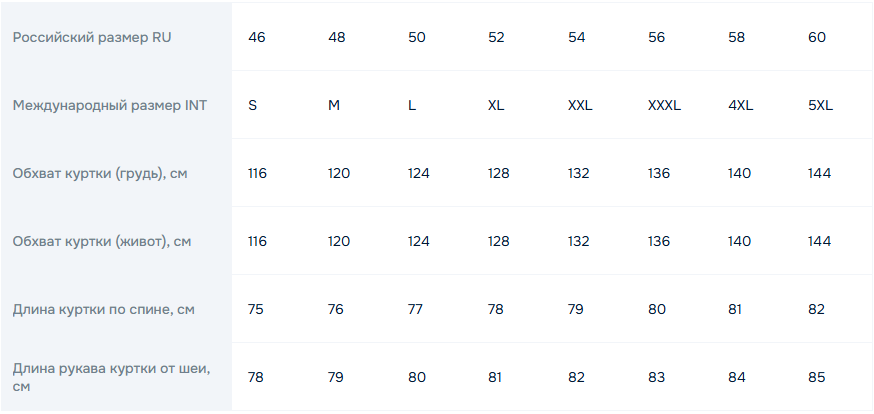874x414 pixels.
Task: Click belly girth value 136
Action: 659,241
